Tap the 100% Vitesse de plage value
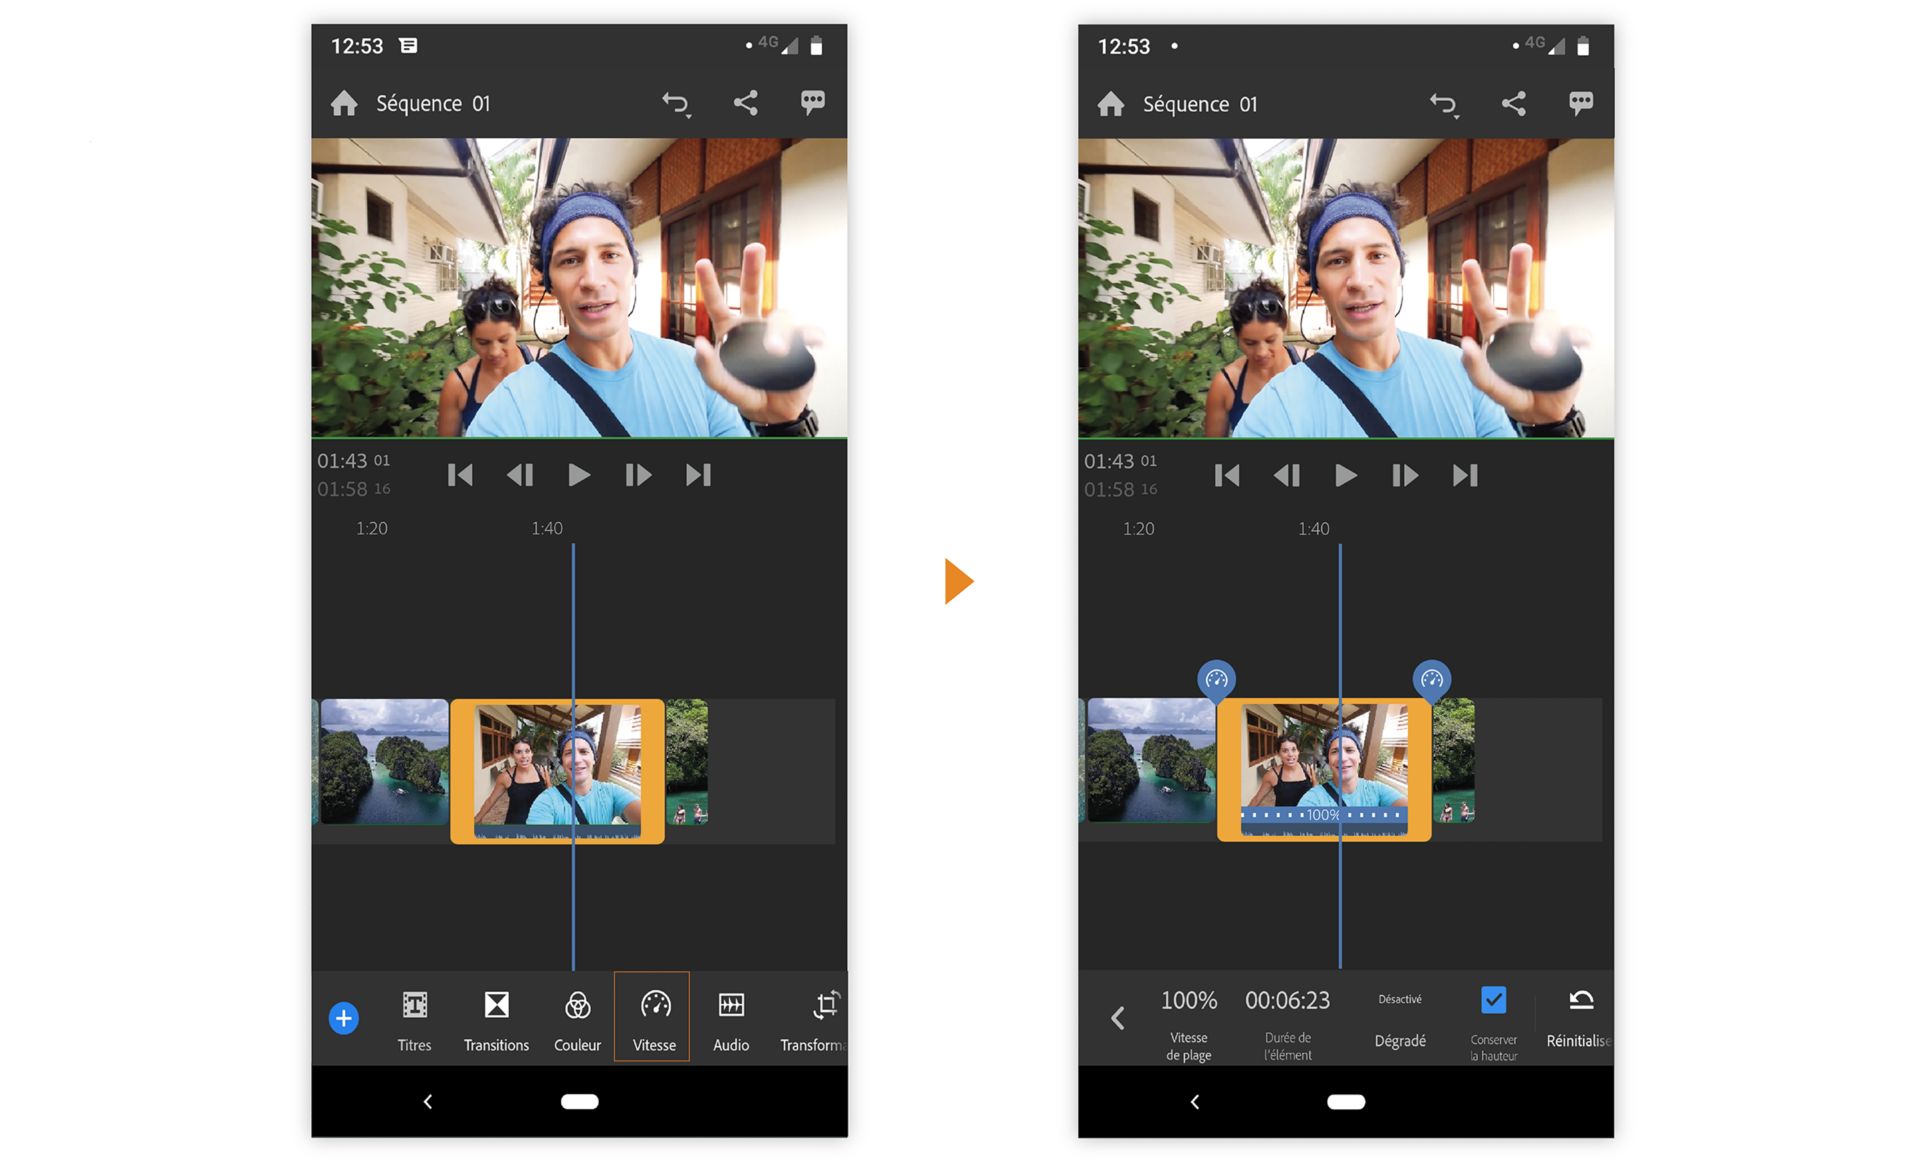 click(x=1188, y=1002)
